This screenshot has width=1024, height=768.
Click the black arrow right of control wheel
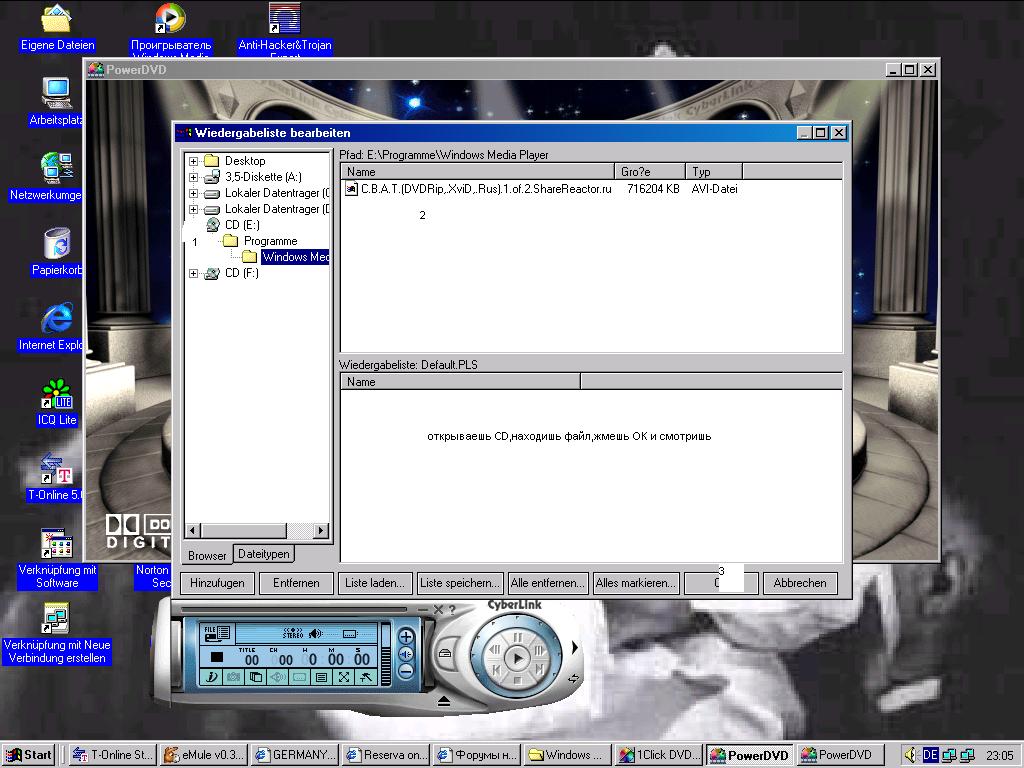575,647
